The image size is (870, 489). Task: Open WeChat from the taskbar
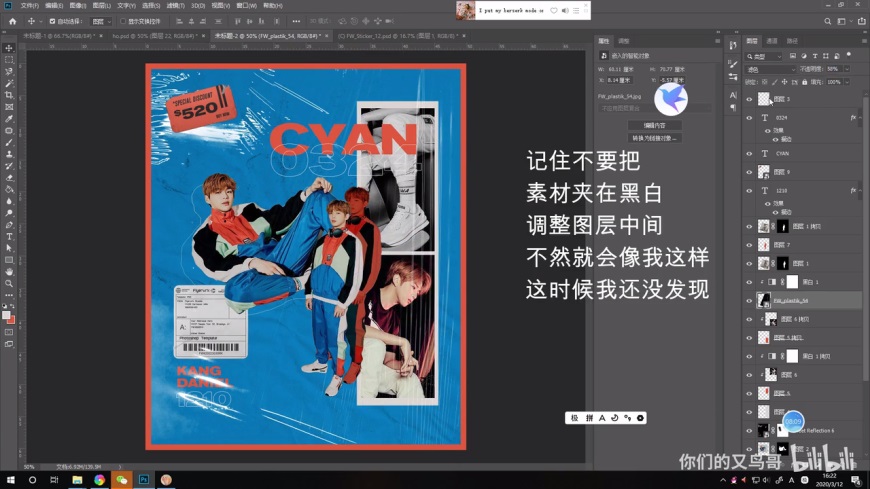point(122,480)
